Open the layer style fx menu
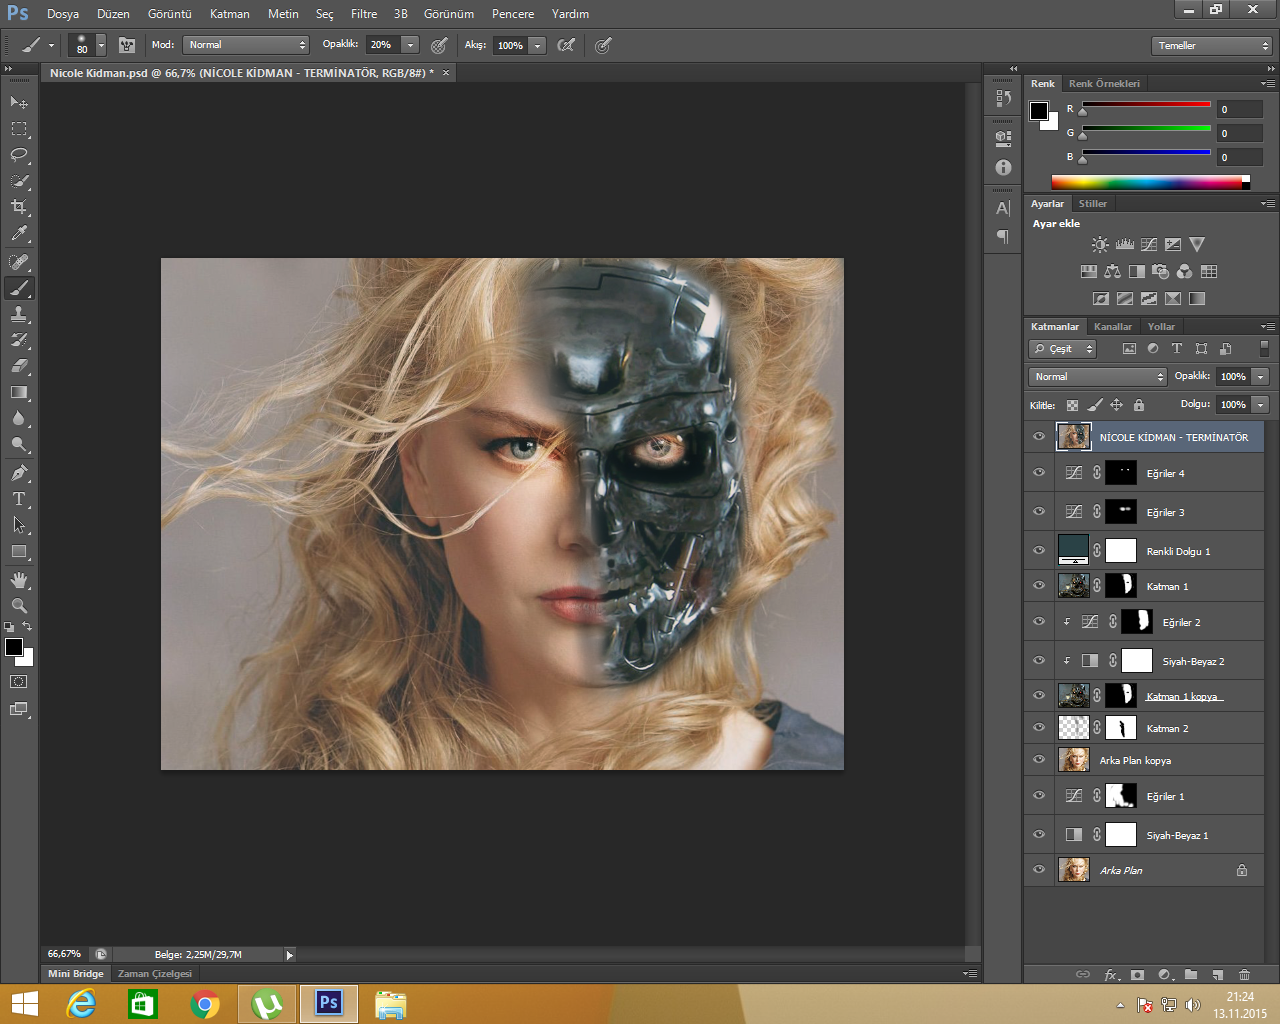This screenshot has height=1024, width=1280. (1111, 974)
